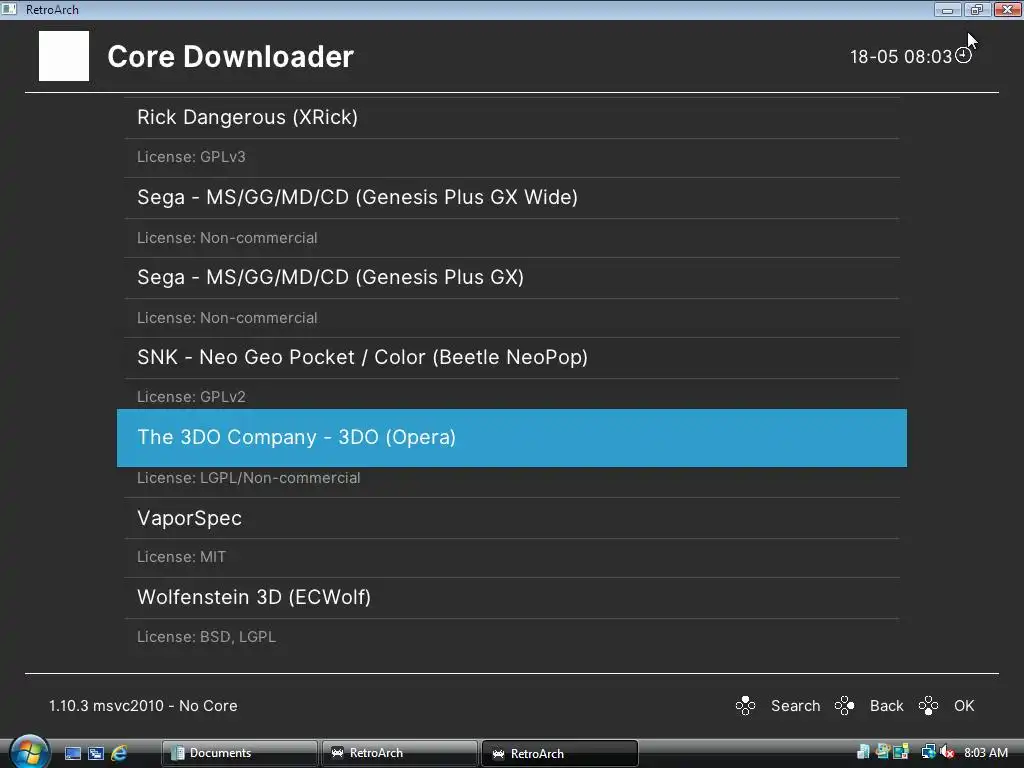Click the gamepad icon next to Back
Viewport: 1024px width, 768px height.
[844, 706]
